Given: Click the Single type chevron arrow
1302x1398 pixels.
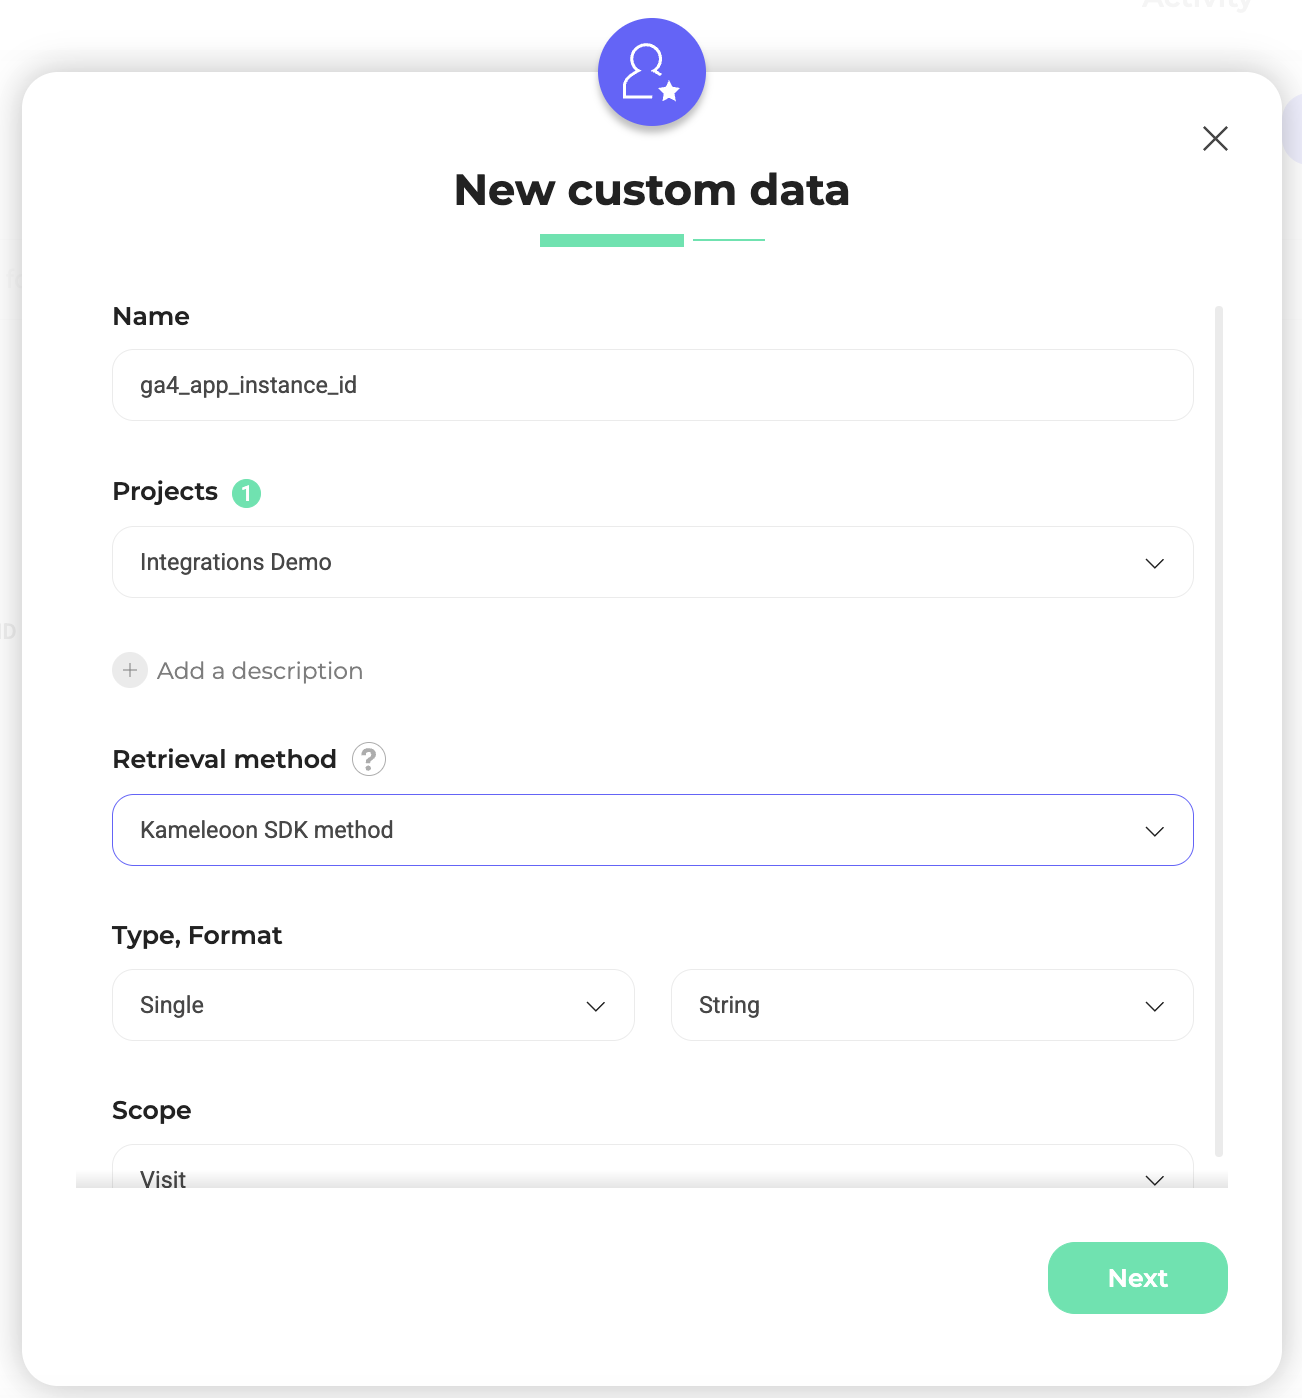Looking at the screenshot, I should click(596, 1006).
